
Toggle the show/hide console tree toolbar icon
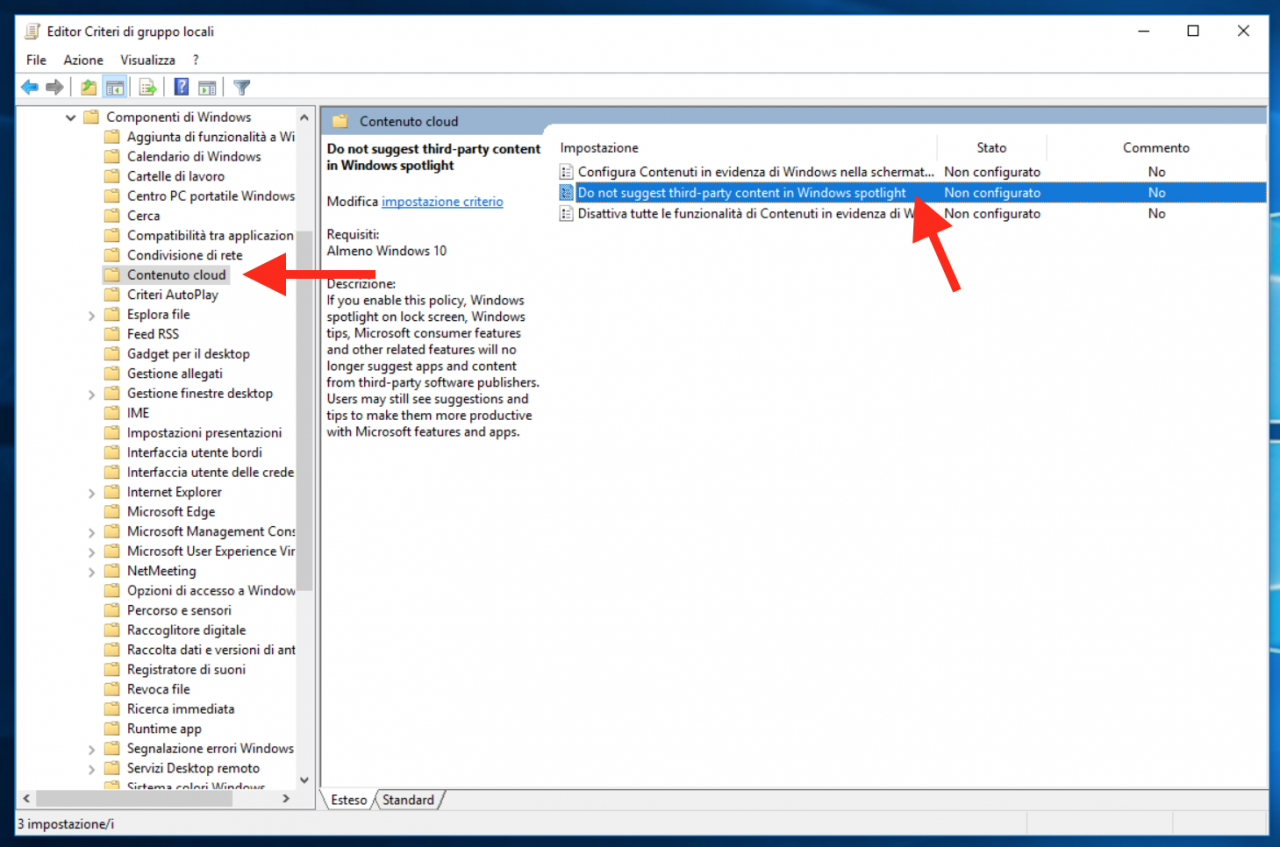[115, 87]
